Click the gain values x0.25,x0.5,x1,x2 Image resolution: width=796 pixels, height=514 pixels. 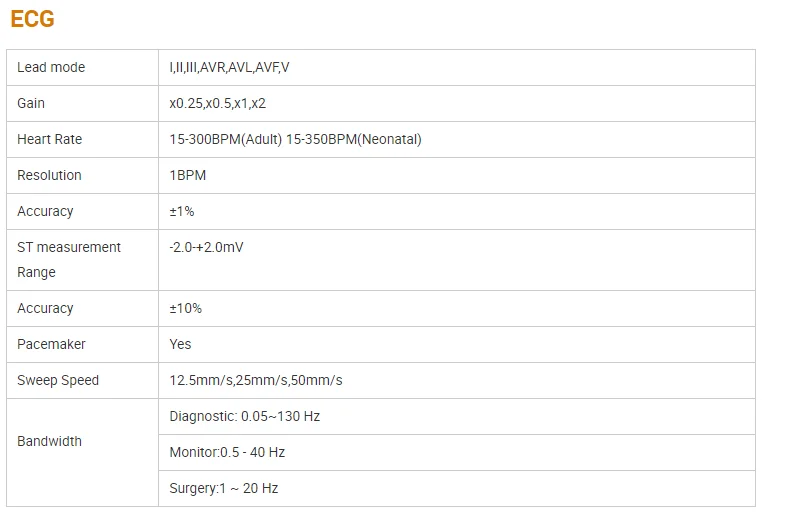point(217,104)
